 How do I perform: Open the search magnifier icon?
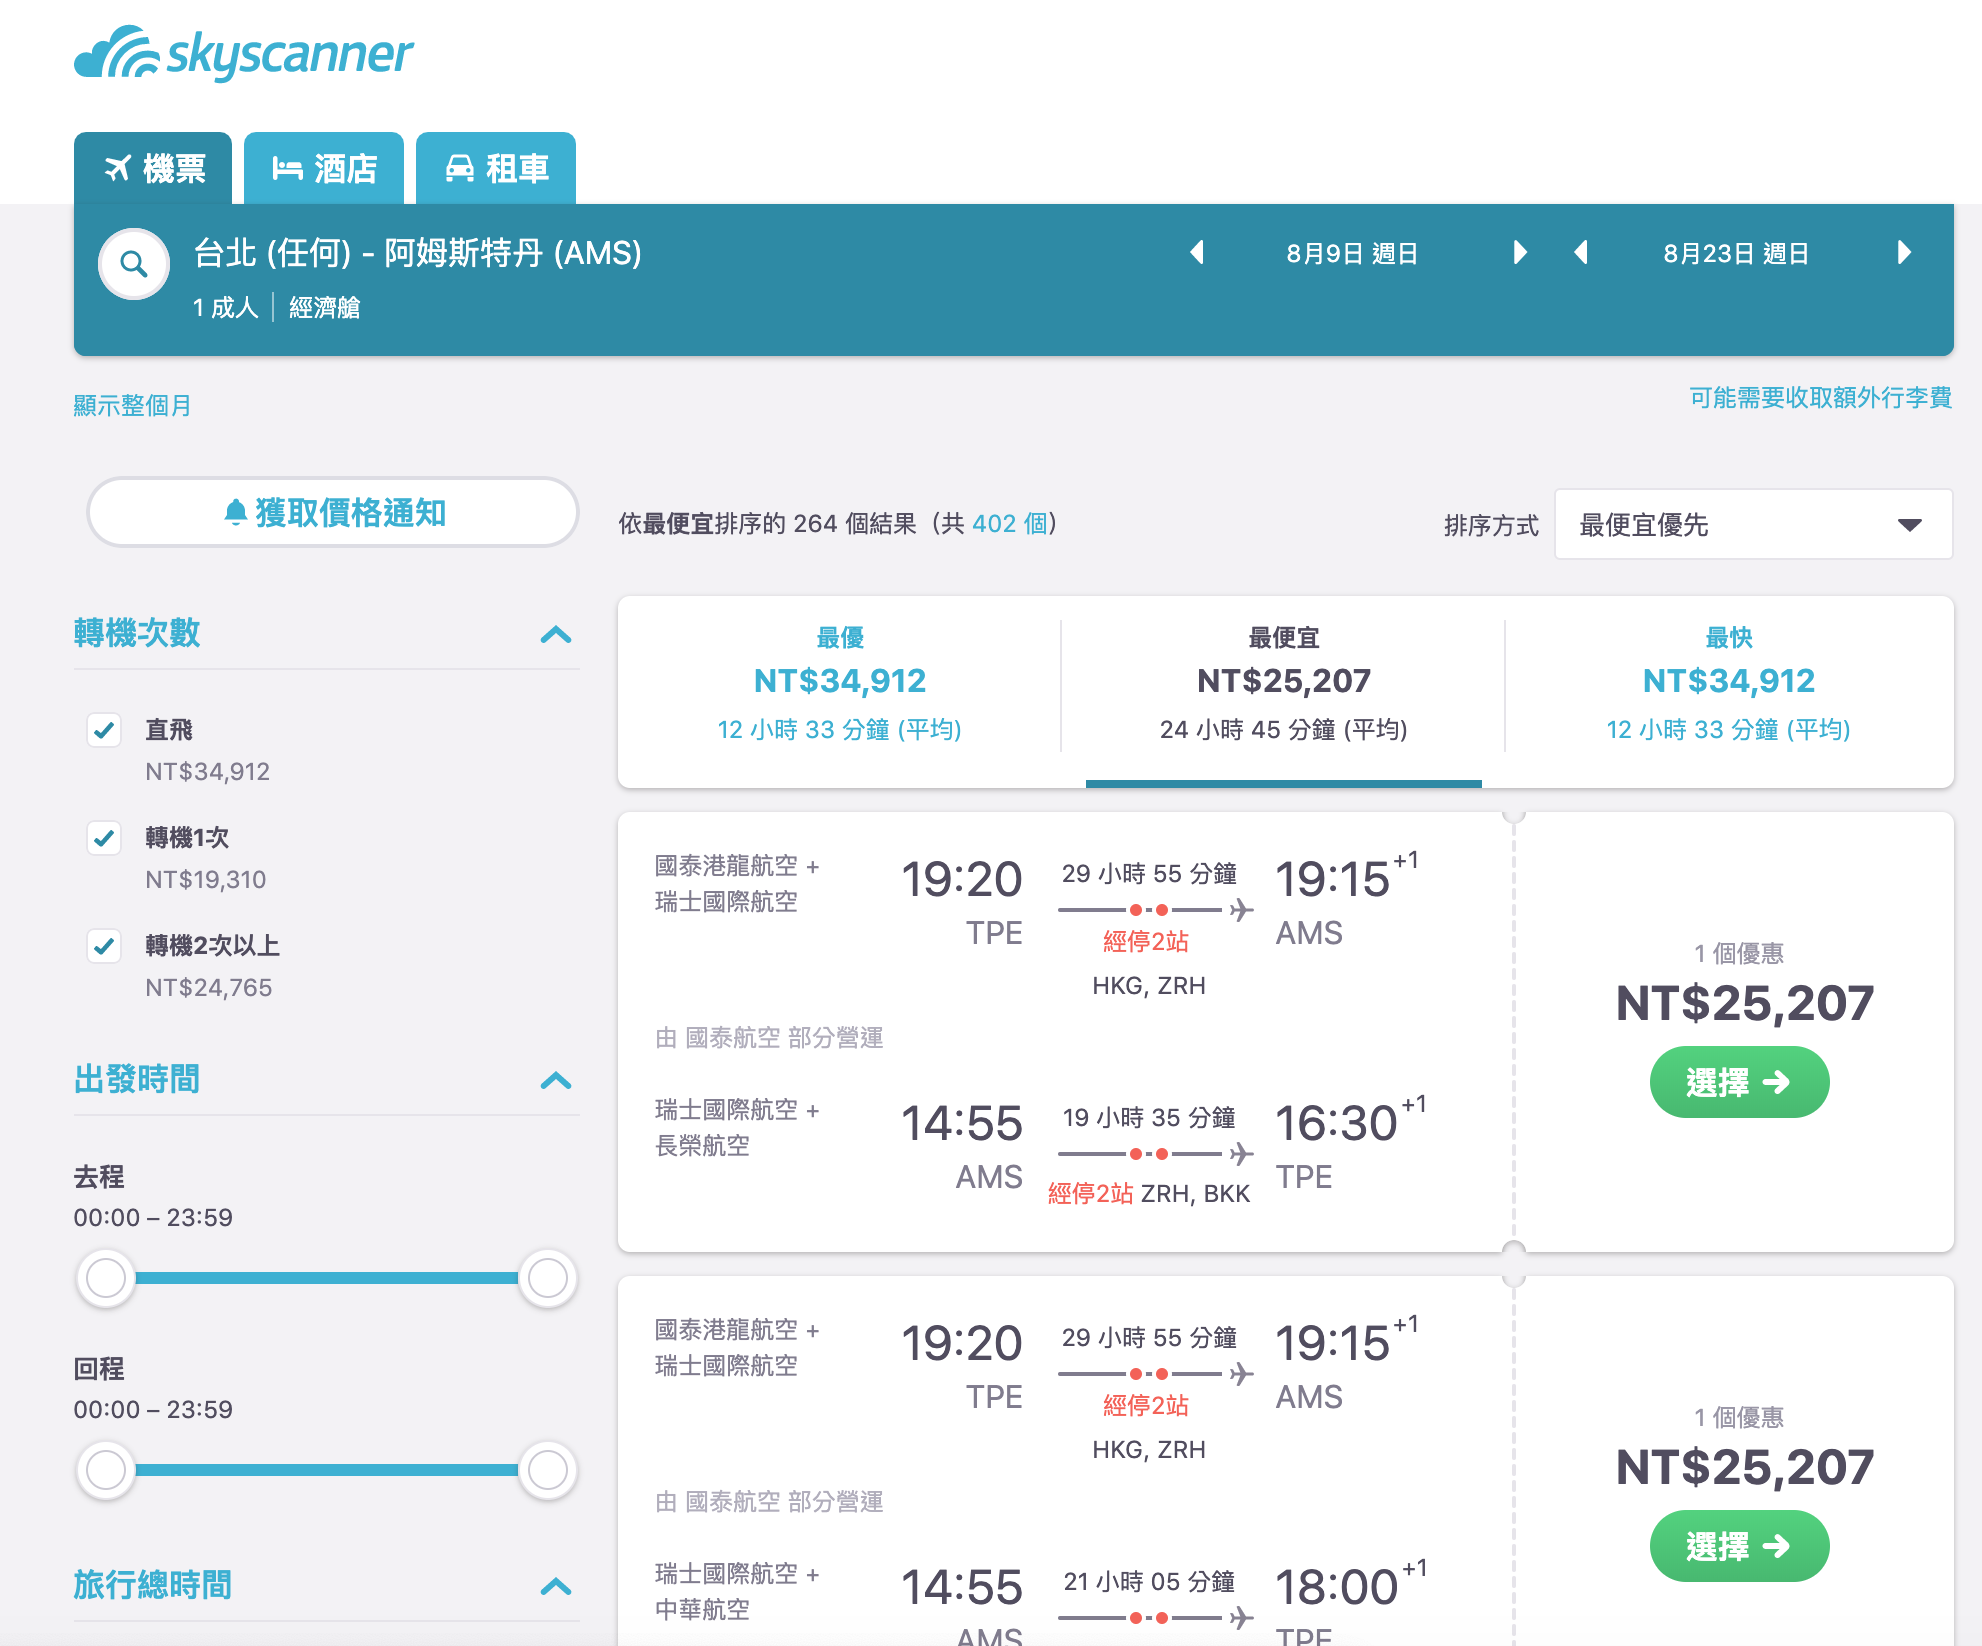click(x=134, y=264)
